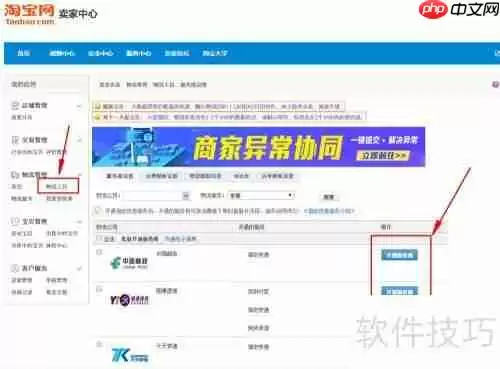
Task: Click 交易管理 section icon in sidebar
Action: pos(15,140)
